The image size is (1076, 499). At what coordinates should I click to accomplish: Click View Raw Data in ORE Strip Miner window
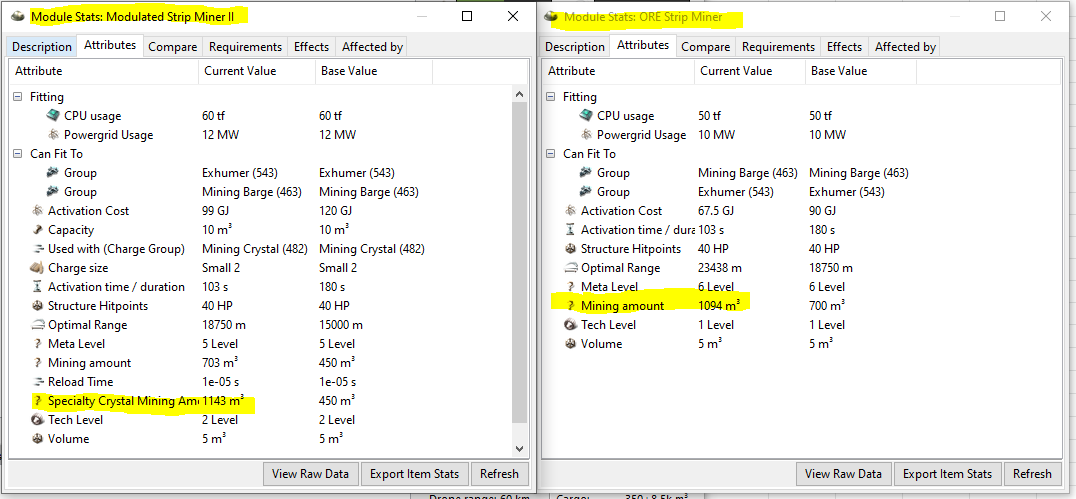[x=843, y=474]
